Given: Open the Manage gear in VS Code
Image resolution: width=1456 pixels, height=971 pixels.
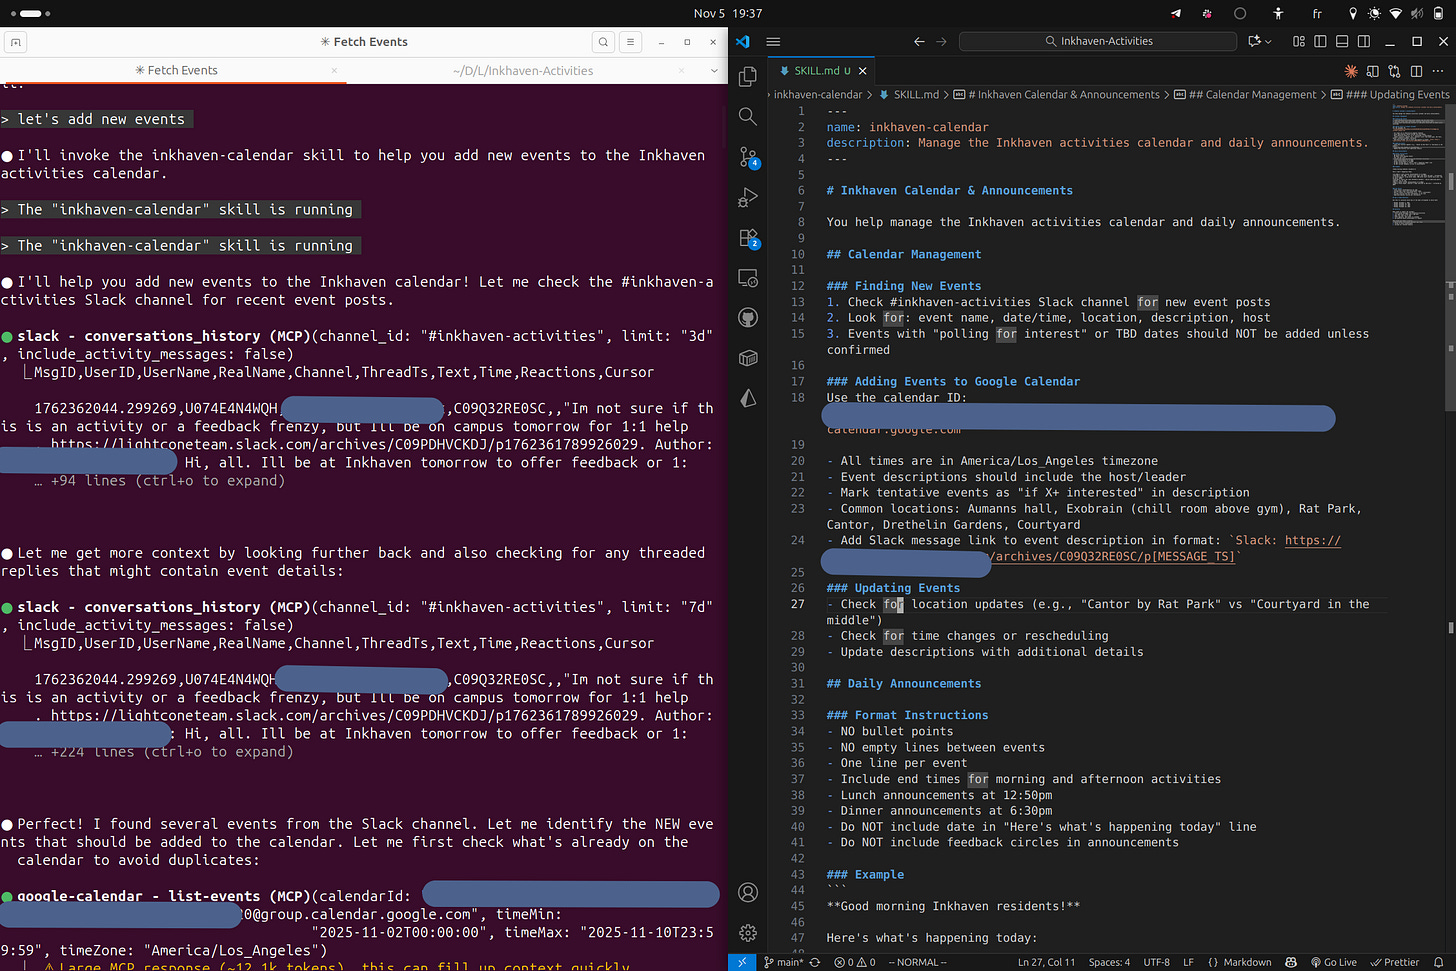Looking at the screenshot, I should click(x=747, y=932).
